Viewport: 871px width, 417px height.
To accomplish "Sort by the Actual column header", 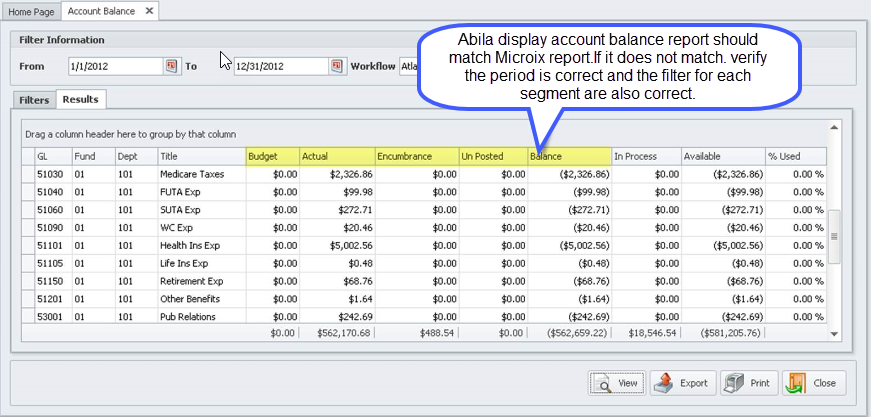I will [x=337, y=156].
